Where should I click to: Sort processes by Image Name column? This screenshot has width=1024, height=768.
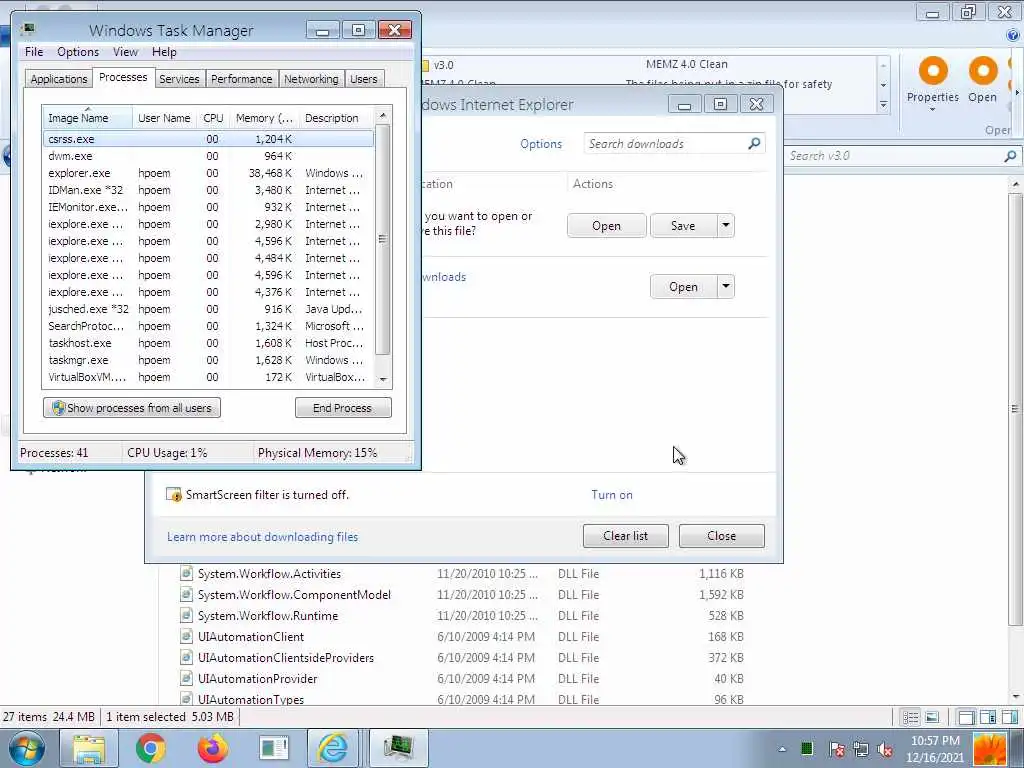tap(88, 118)
